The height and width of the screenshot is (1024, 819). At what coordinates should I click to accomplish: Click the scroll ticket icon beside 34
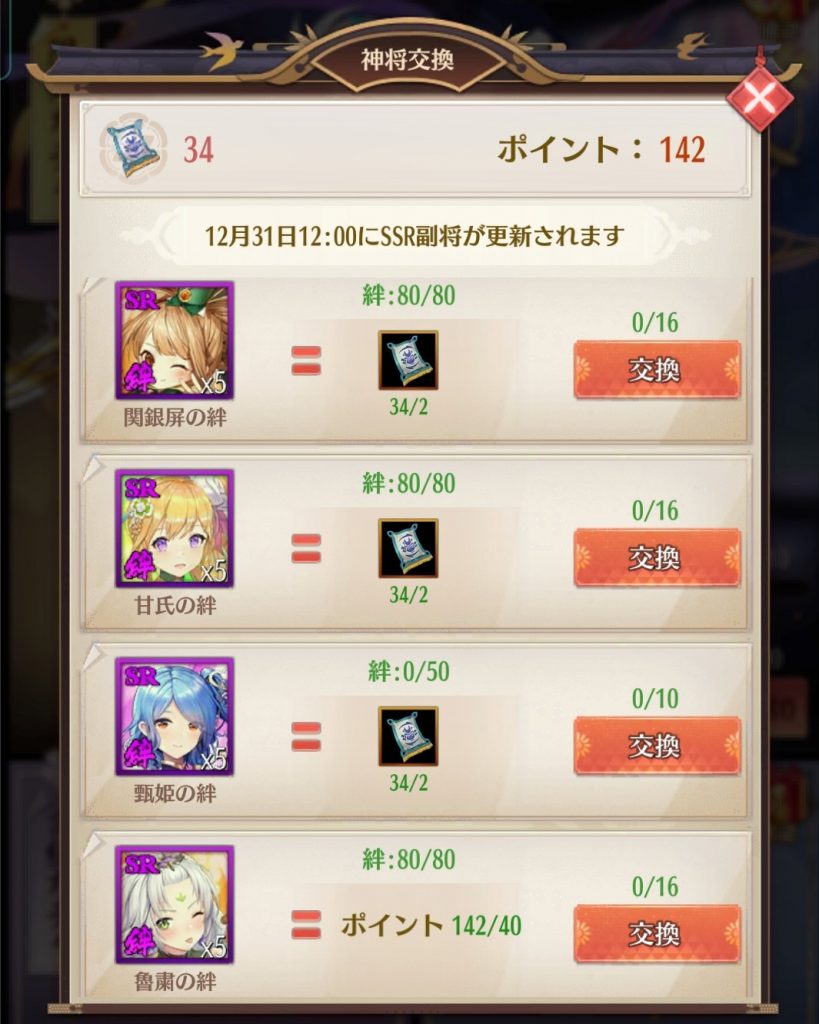[133, 150]
